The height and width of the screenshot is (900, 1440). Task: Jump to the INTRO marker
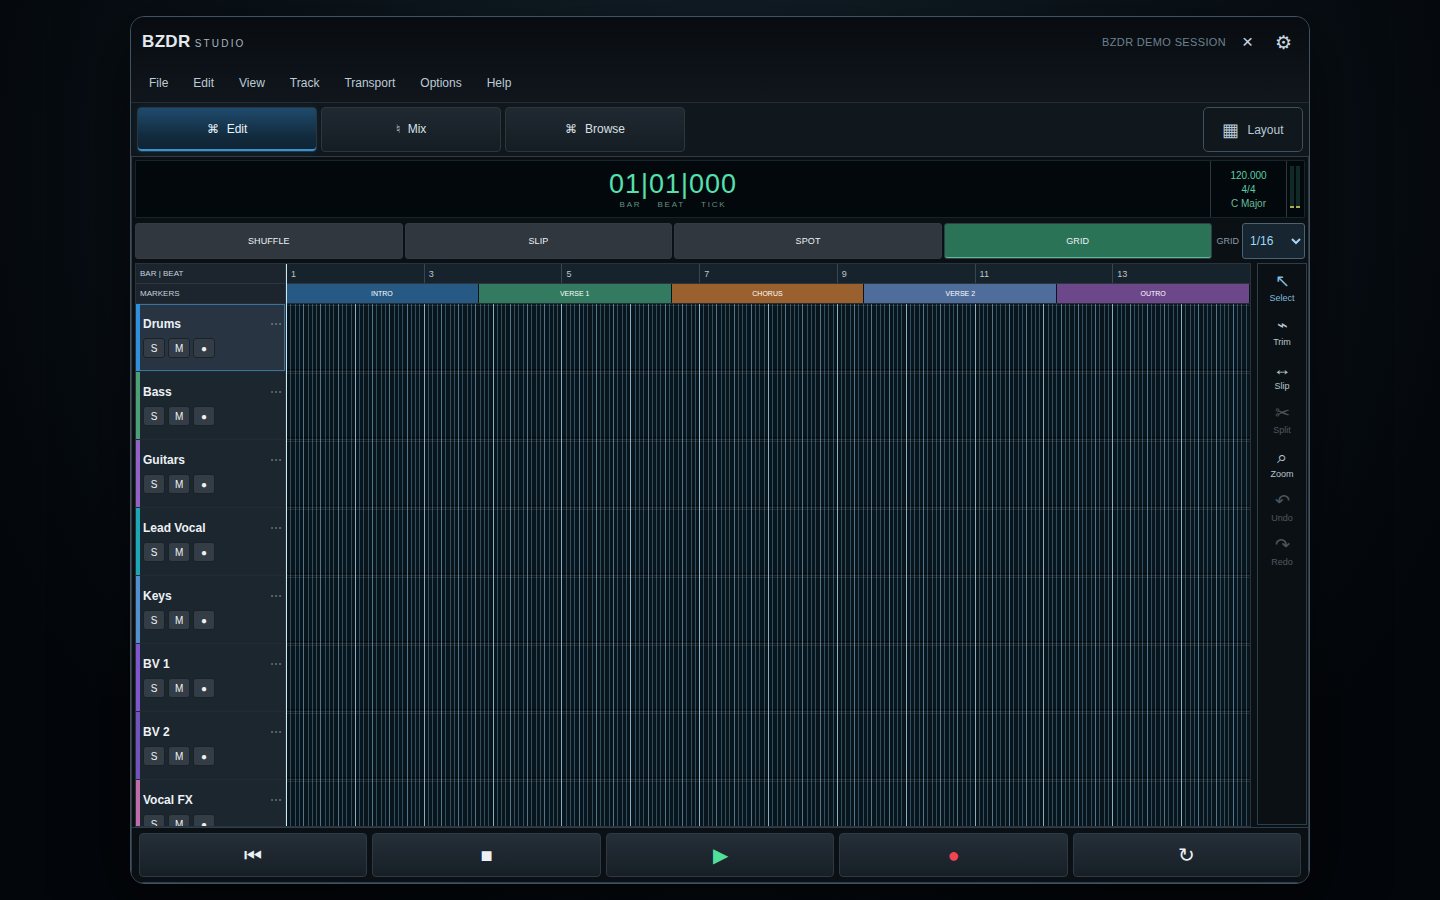coord(382,294)
